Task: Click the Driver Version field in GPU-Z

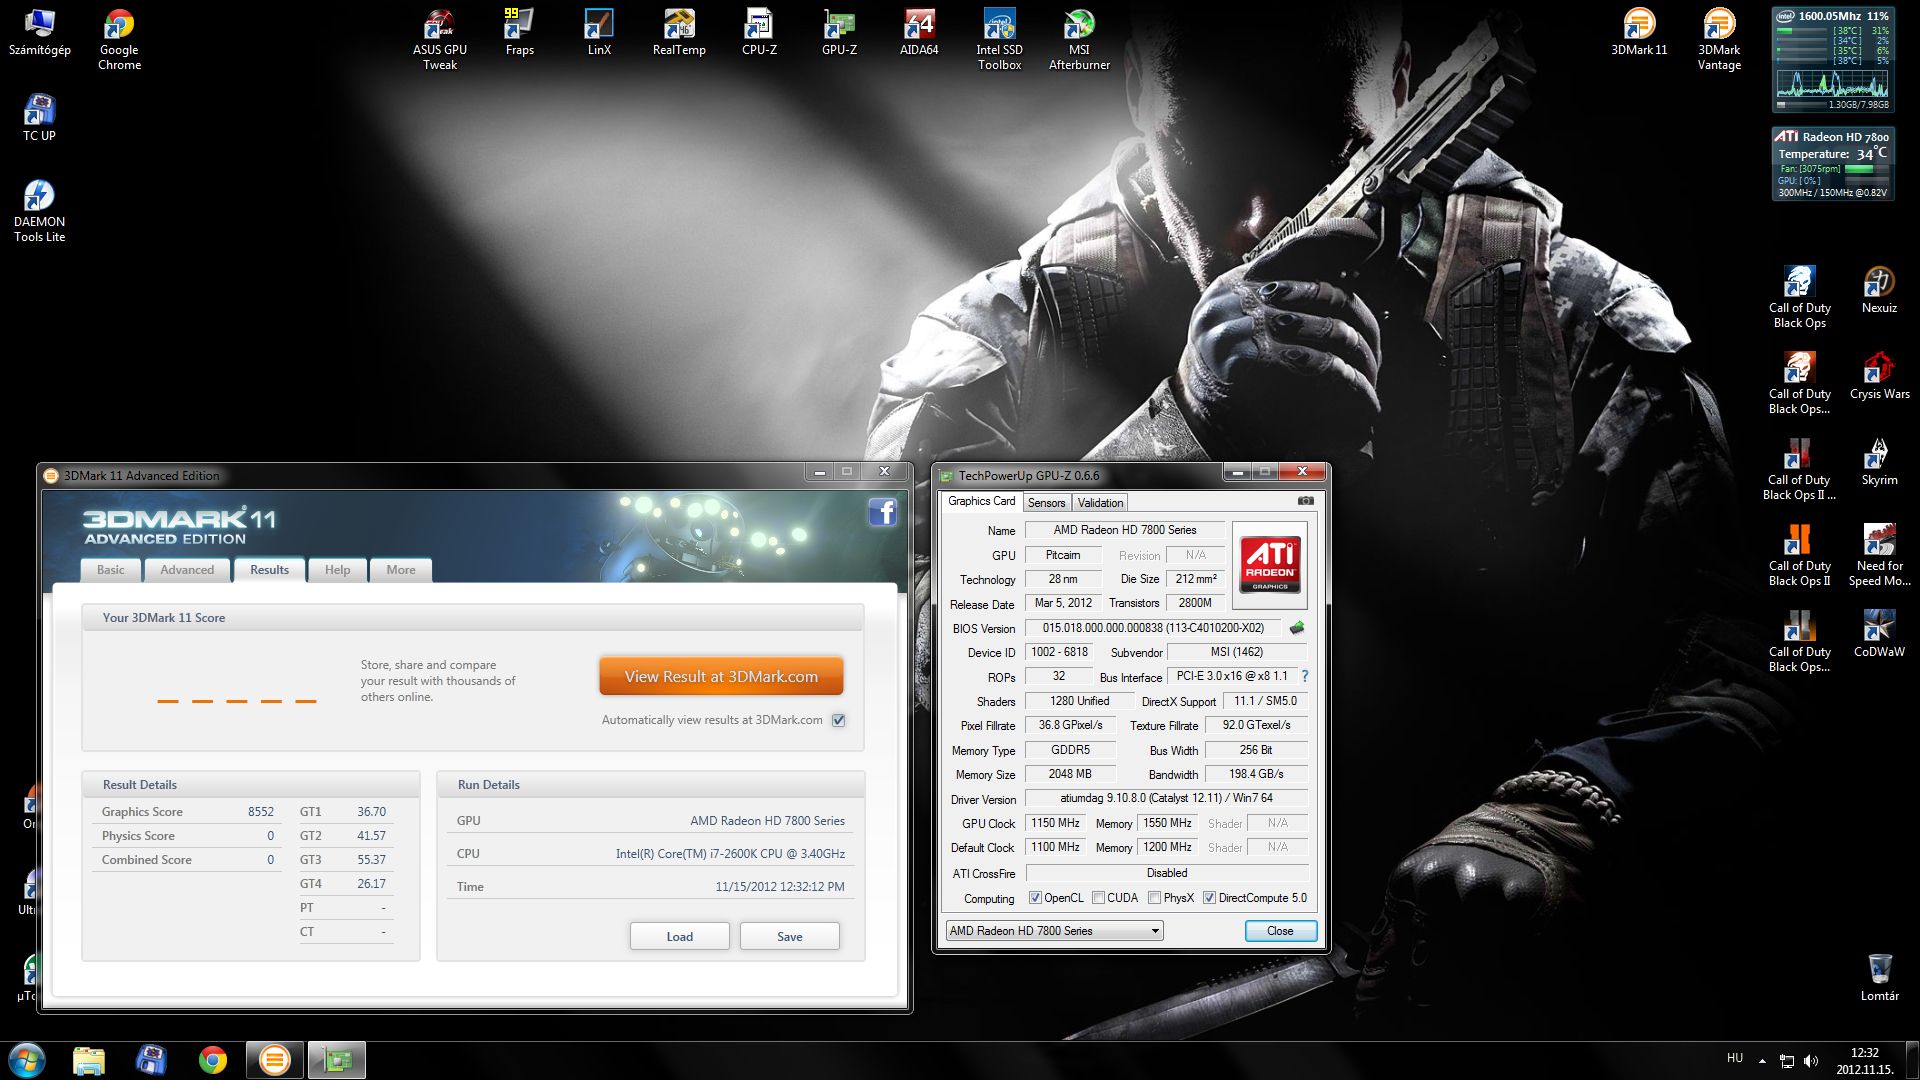Action: (1166, 798)
